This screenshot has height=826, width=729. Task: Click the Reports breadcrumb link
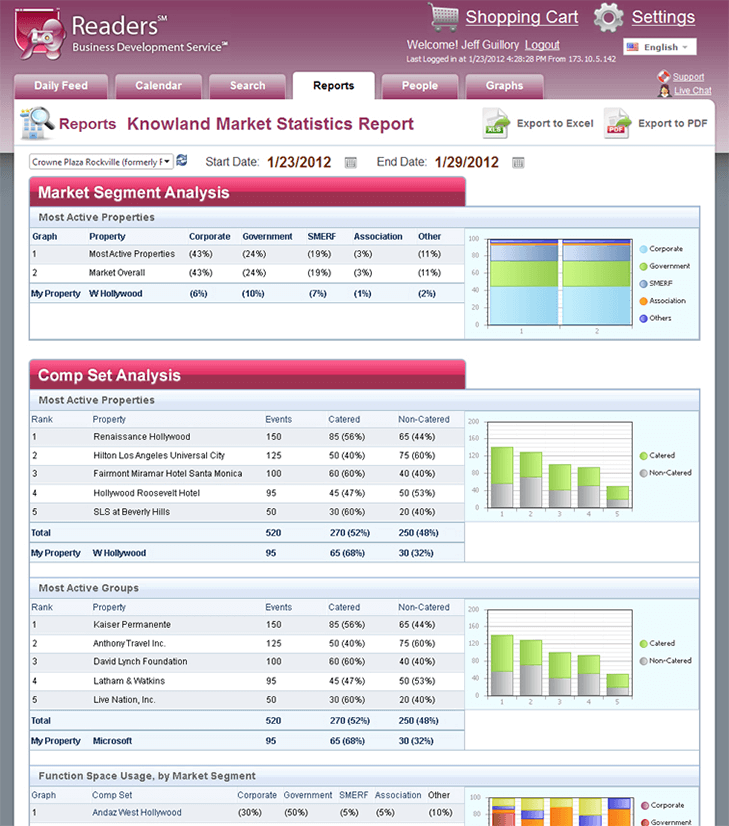(x=87, y=124)
